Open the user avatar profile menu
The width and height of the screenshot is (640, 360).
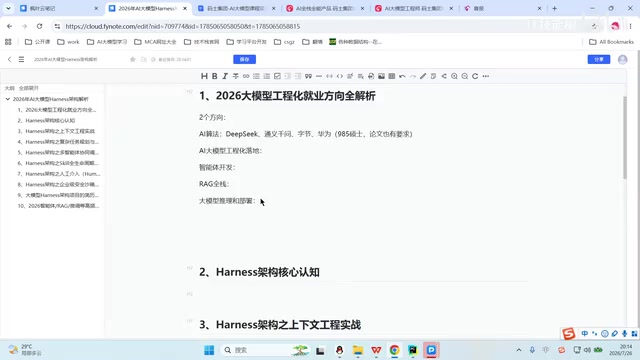[x=622, y=60]
